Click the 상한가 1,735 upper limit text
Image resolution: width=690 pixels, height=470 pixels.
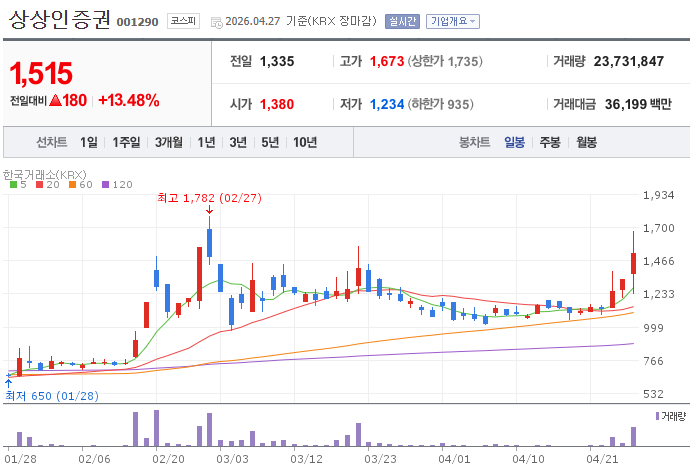[445, 61]
